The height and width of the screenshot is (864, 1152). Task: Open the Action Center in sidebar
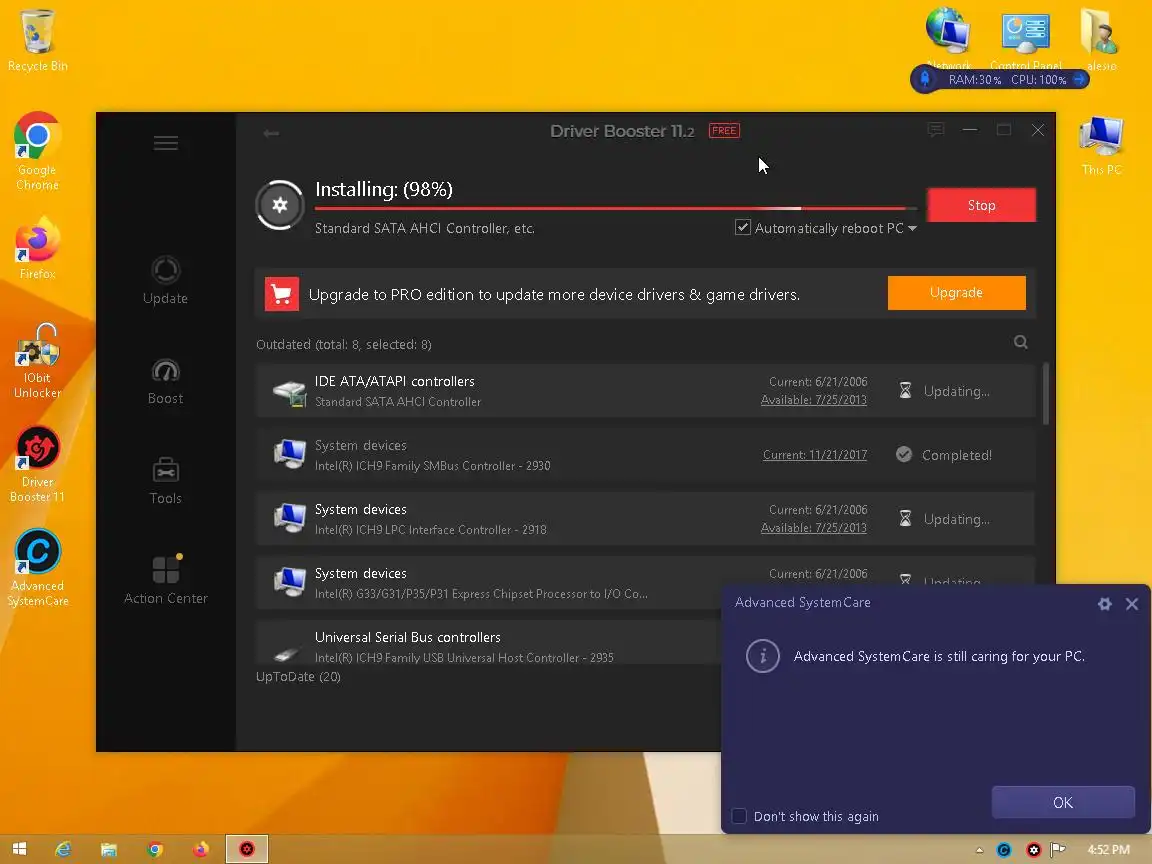point(165,580)
